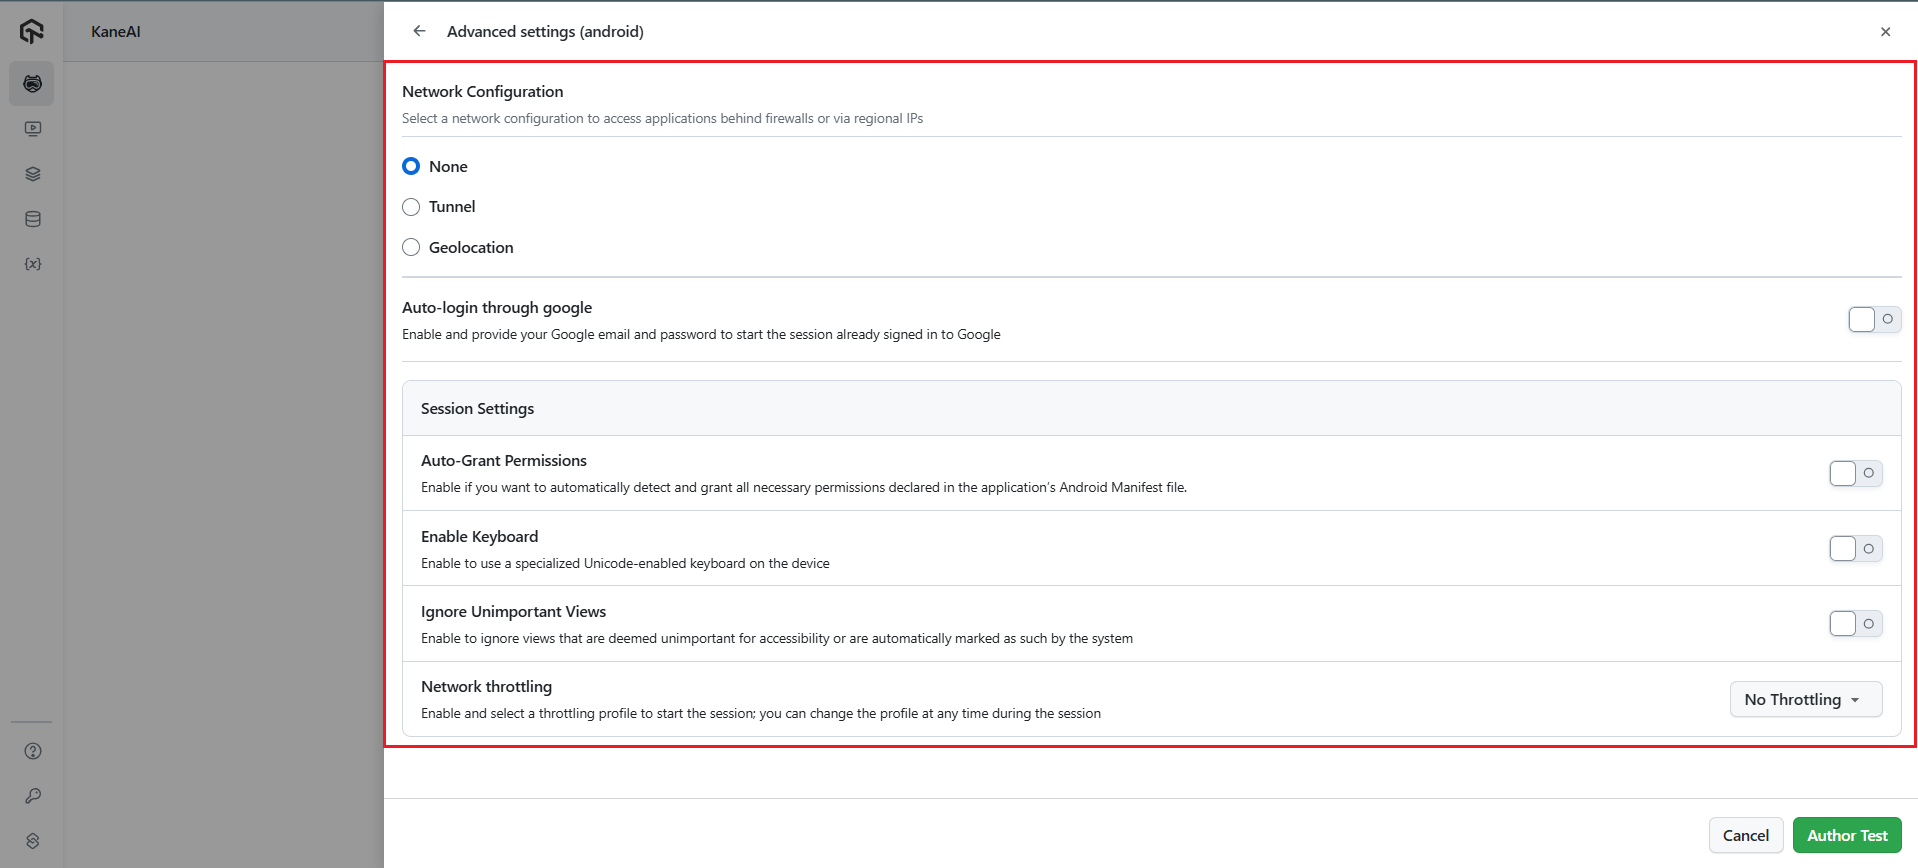Viewport: 1918px width, 868px height.
Task: Toggle the Enable Keyboard switch
Action: 1855,548
